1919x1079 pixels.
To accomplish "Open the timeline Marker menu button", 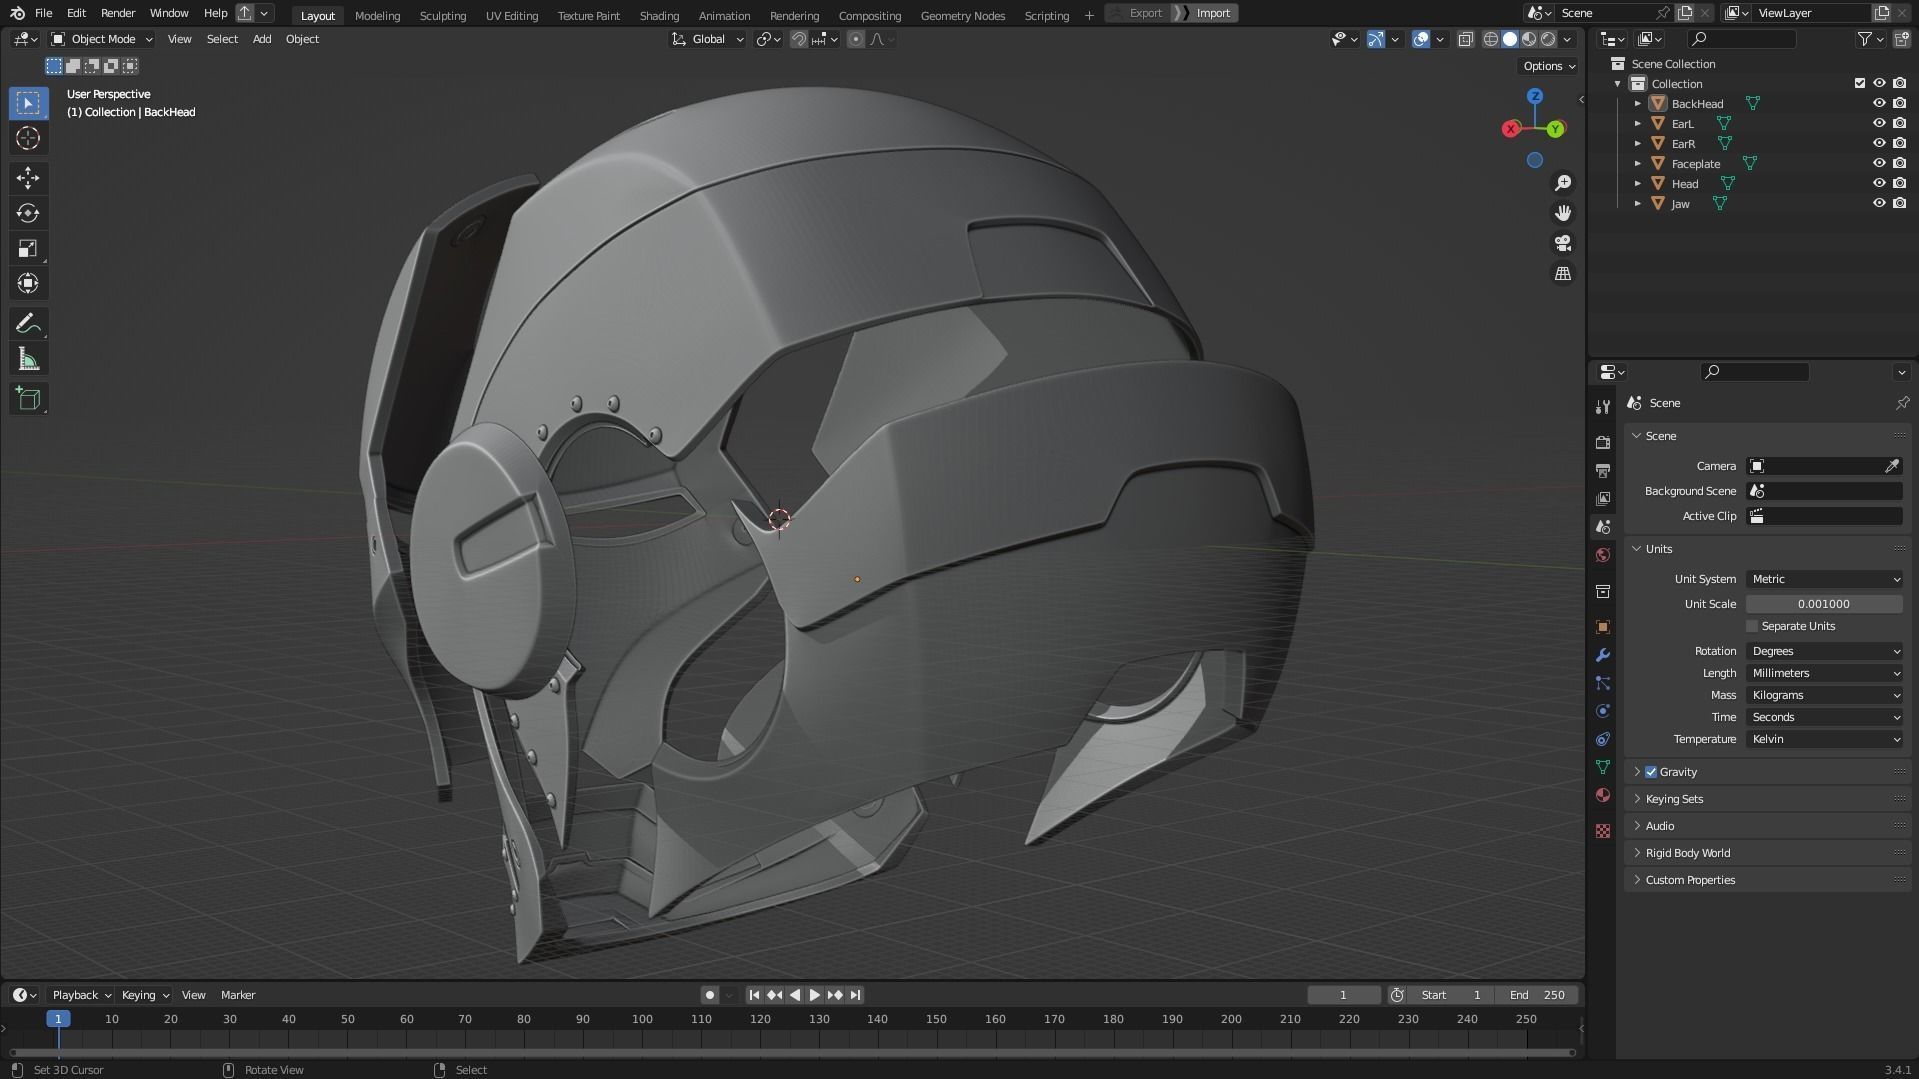I will click(238, 995).
